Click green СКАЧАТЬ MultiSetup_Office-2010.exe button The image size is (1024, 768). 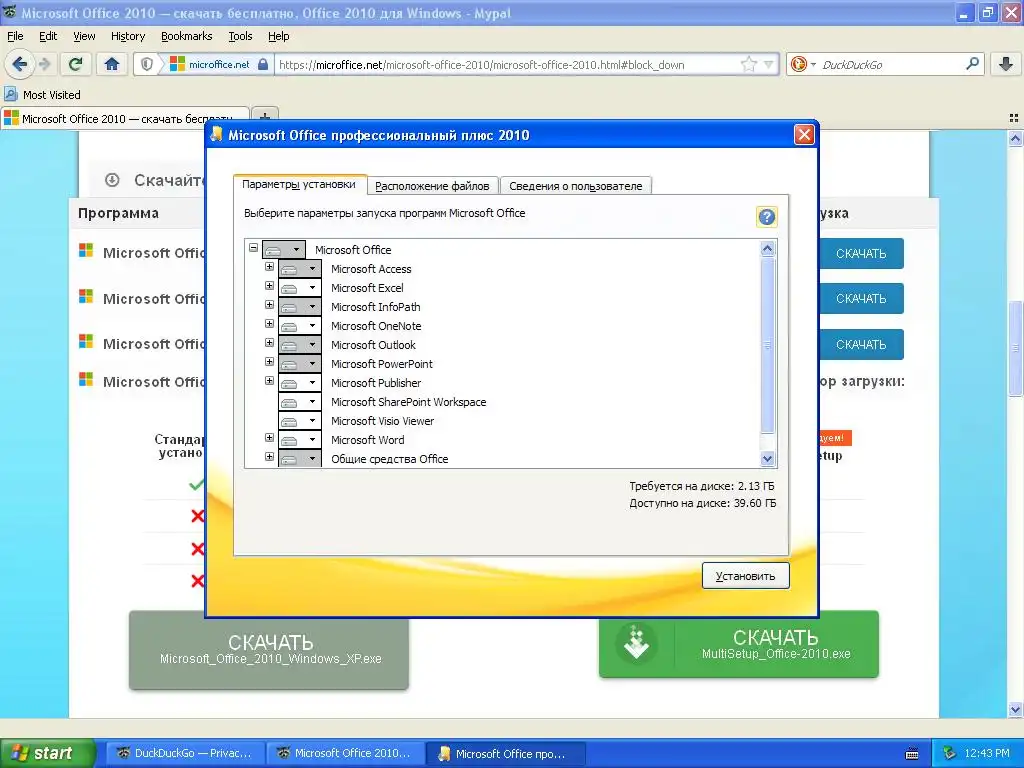pyautogui.click(x=739, y=644)
